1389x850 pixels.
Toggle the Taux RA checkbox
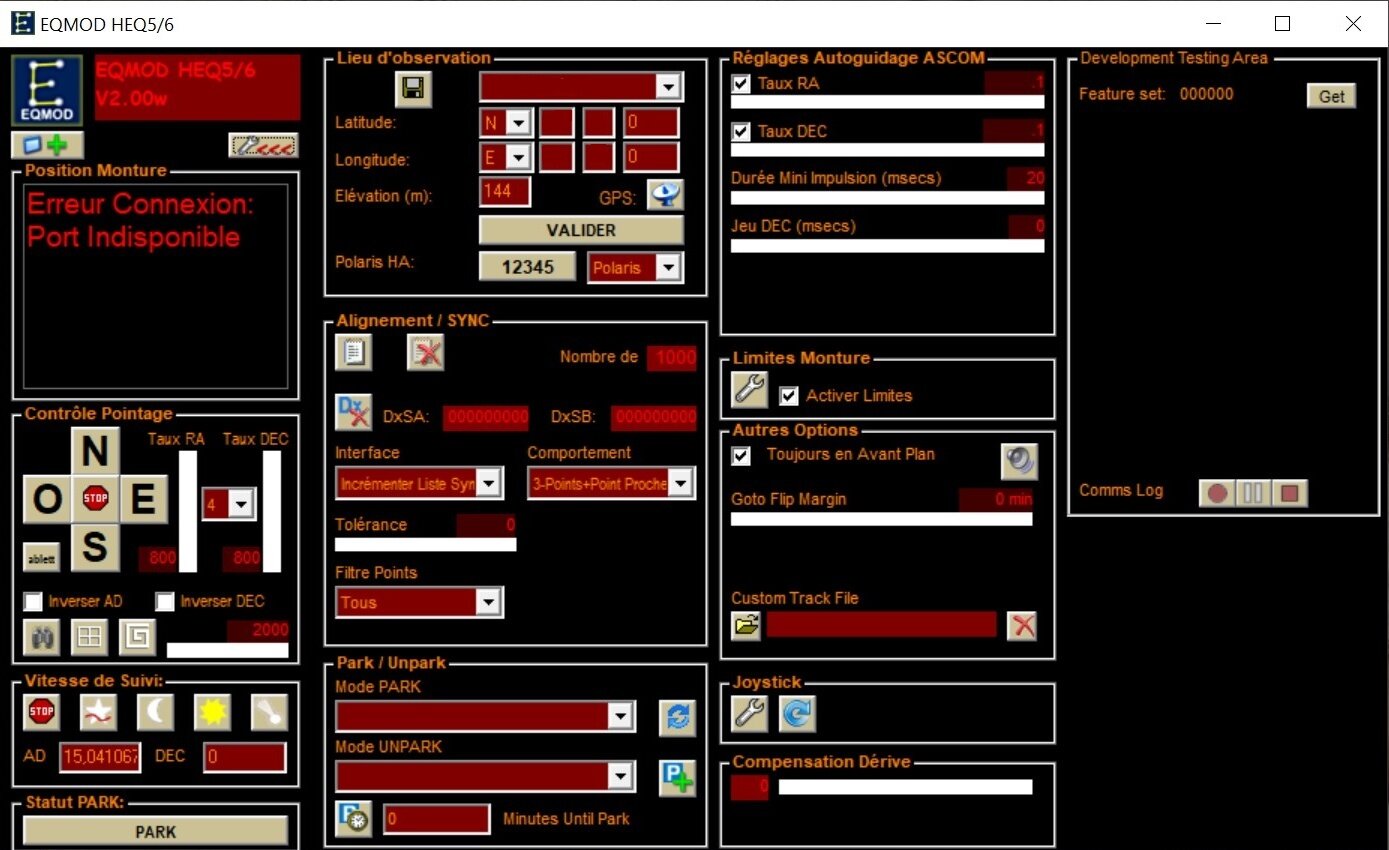point(741,83)
